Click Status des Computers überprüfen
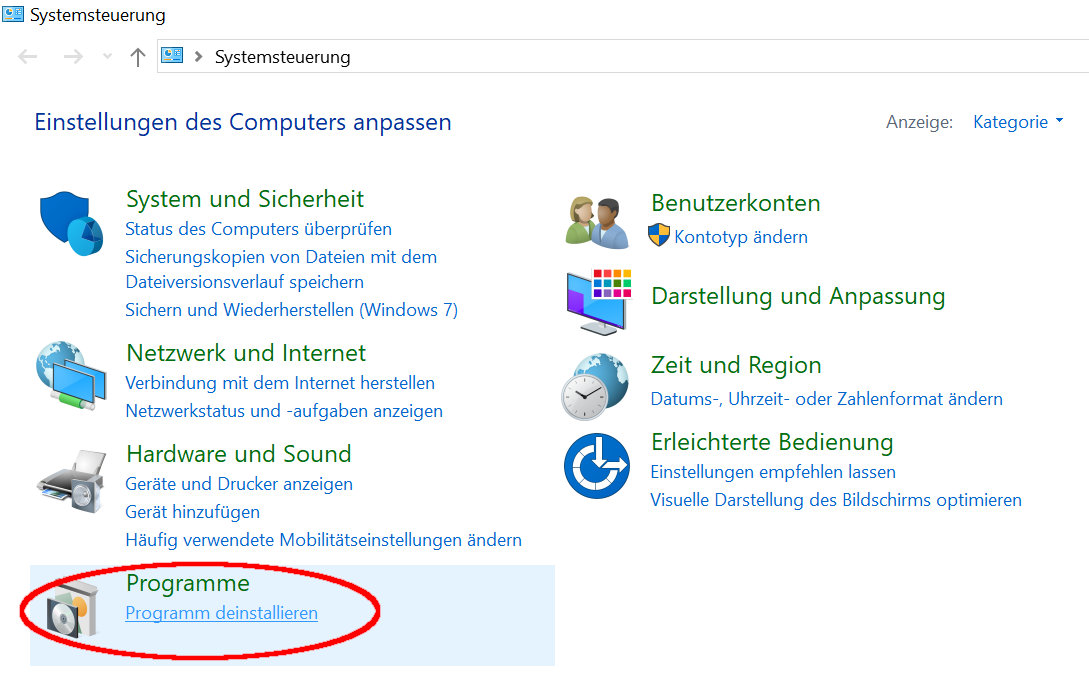Viewport: 1089px width, 696px height. (258, 229)
